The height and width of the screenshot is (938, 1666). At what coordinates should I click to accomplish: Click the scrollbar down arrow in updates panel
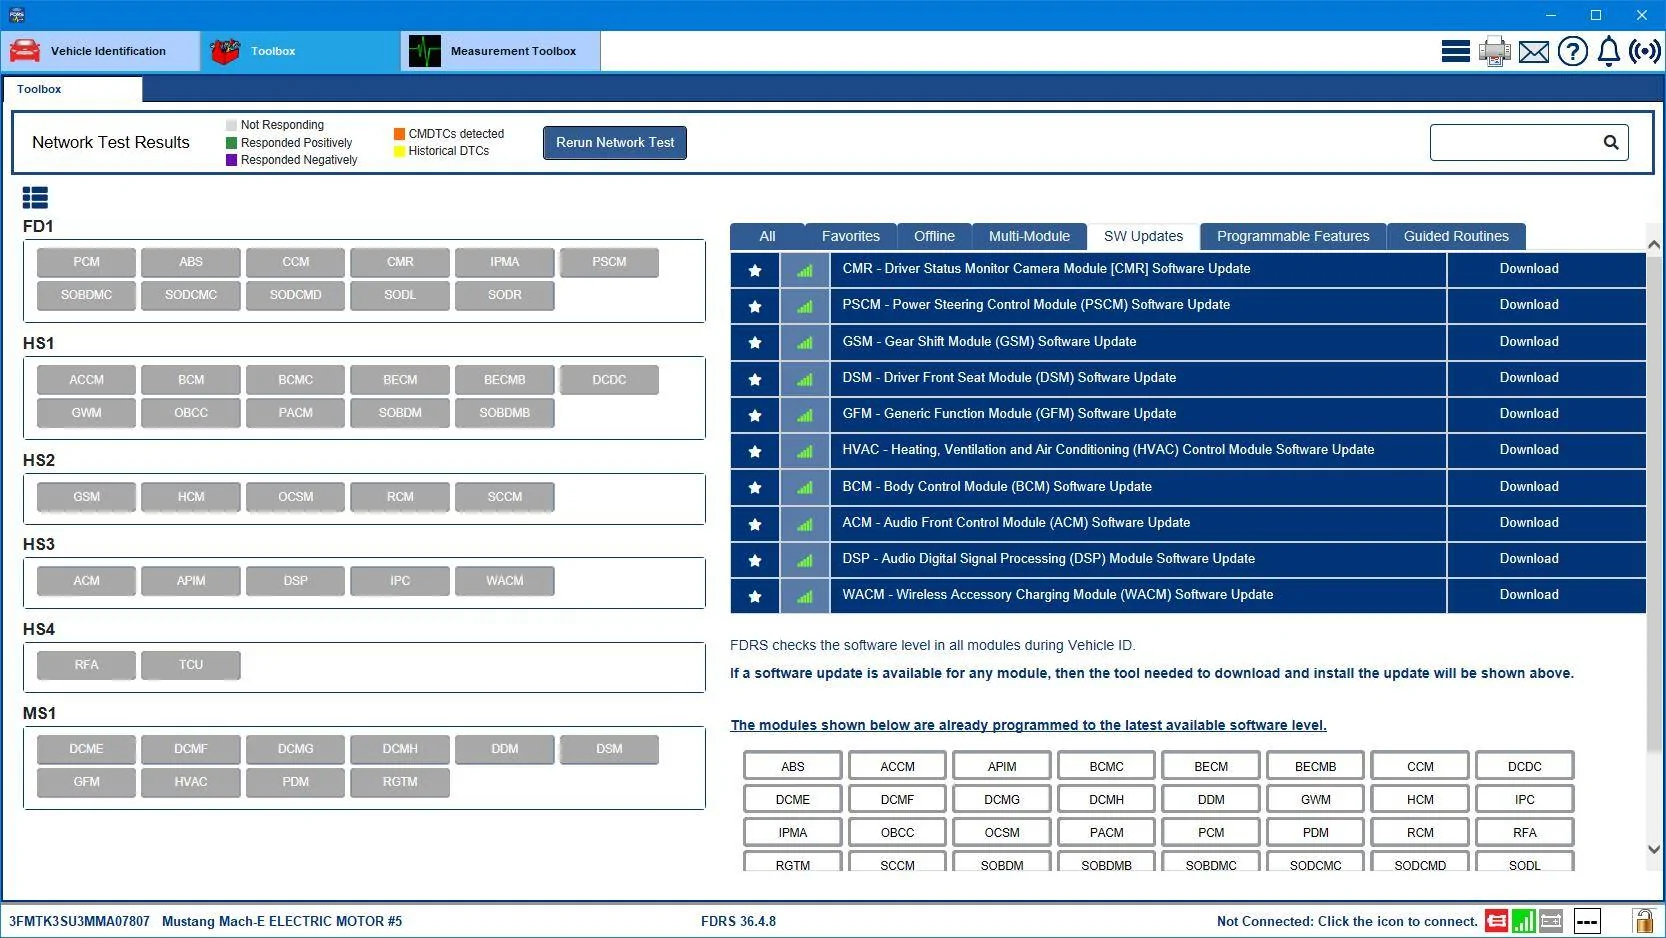[x=1654, y=849]
